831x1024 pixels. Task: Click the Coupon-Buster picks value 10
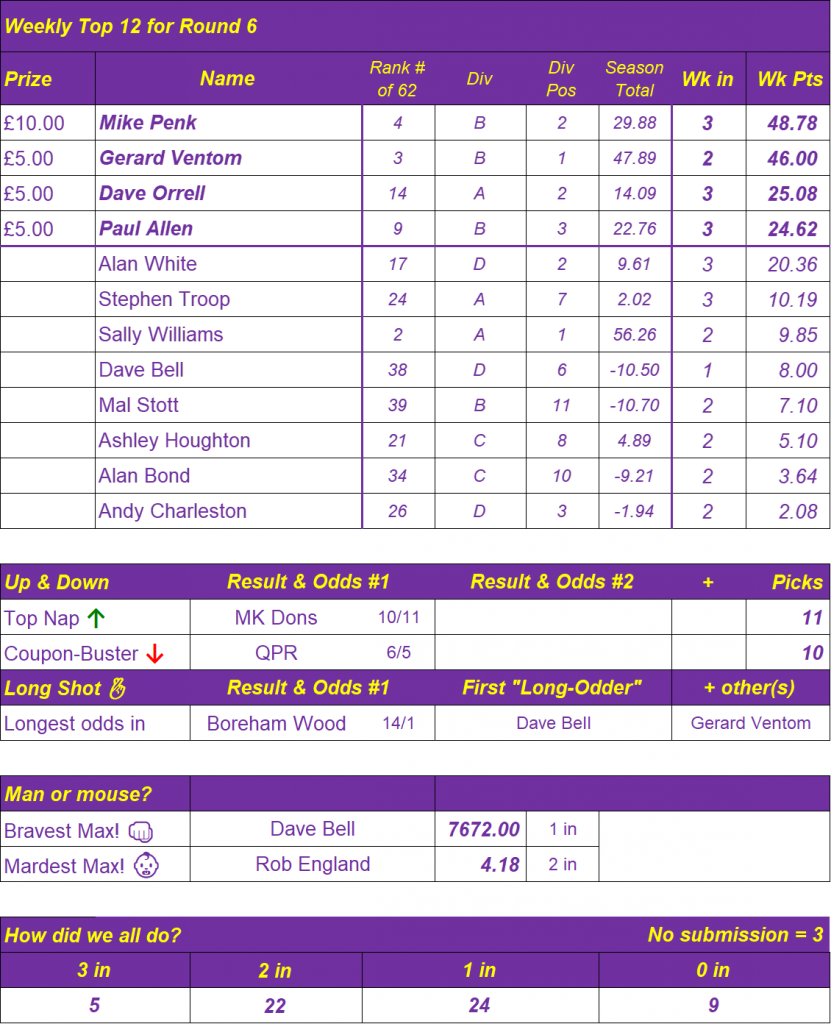tap(812, 653)
